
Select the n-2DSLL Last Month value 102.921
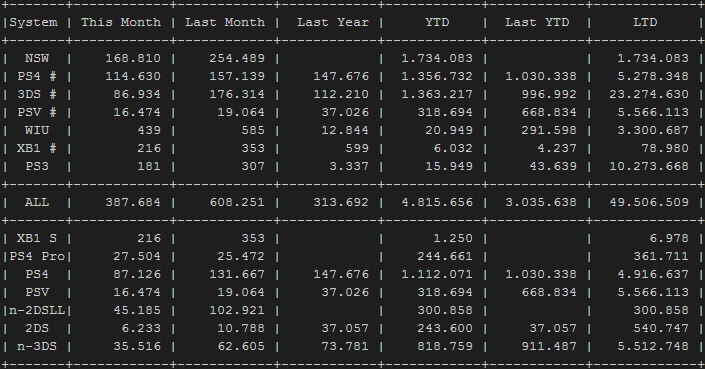(x=237, y=310)
